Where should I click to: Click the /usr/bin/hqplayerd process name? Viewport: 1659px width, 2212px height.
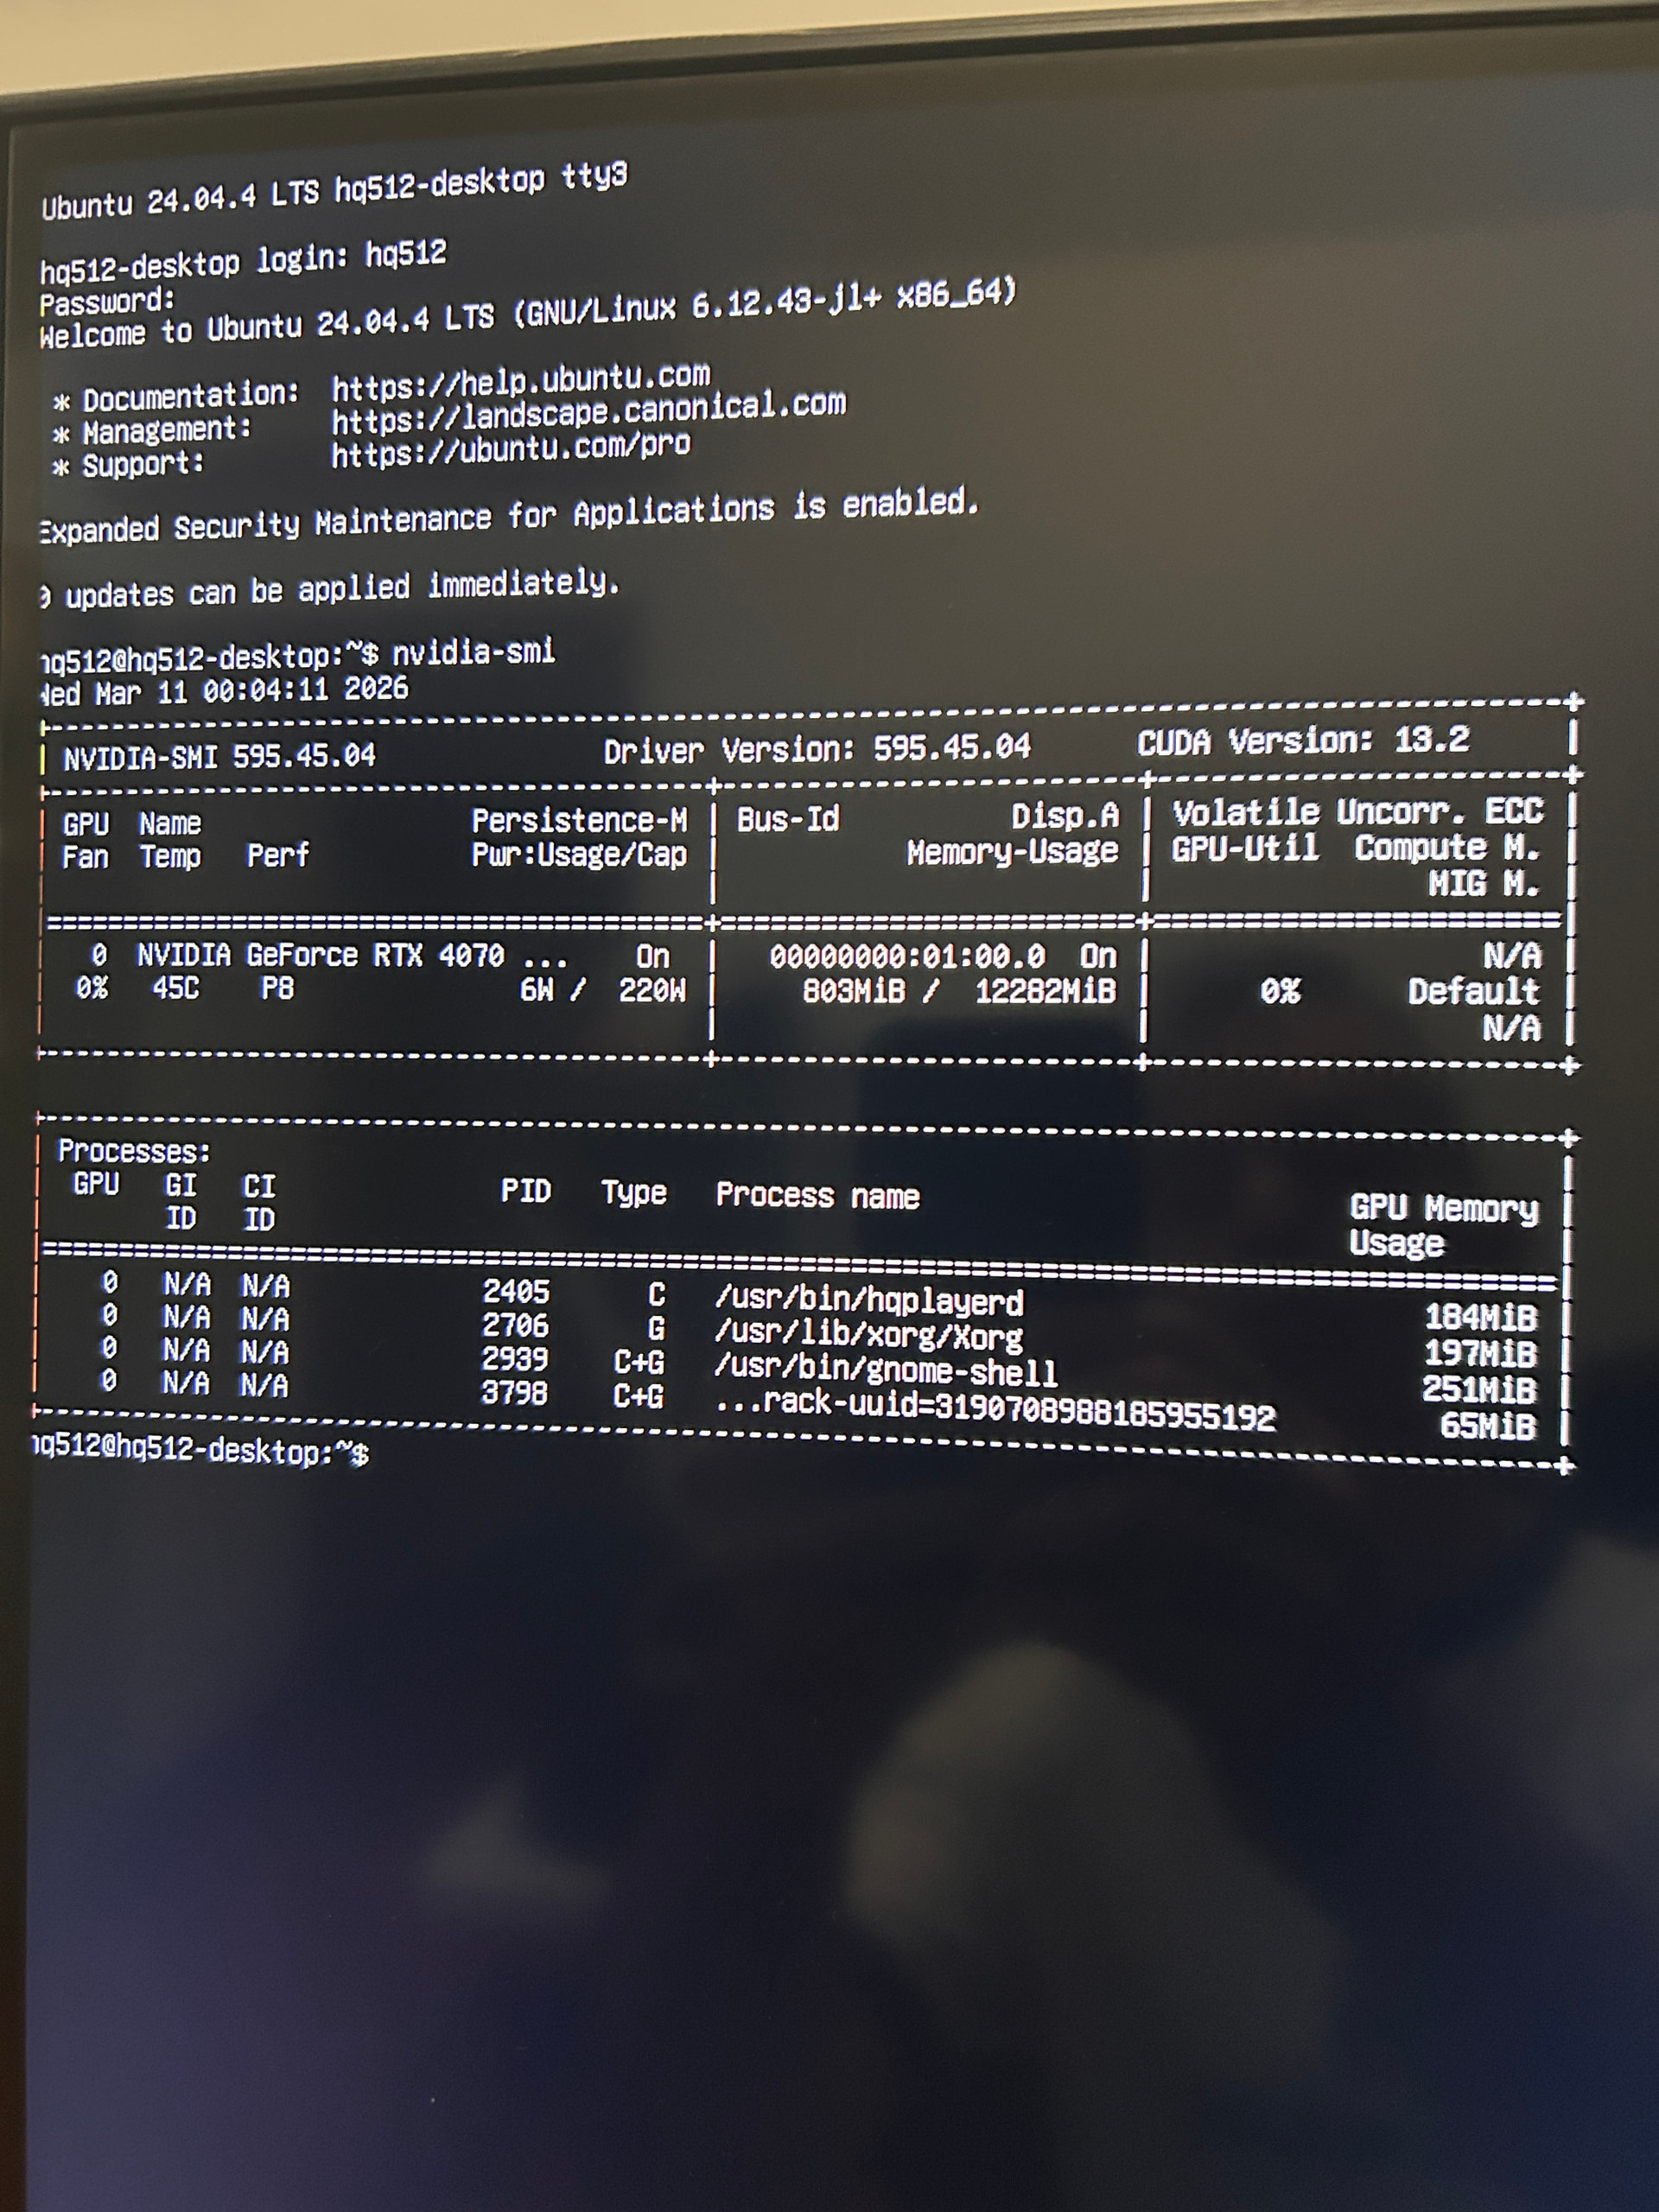869,1300
